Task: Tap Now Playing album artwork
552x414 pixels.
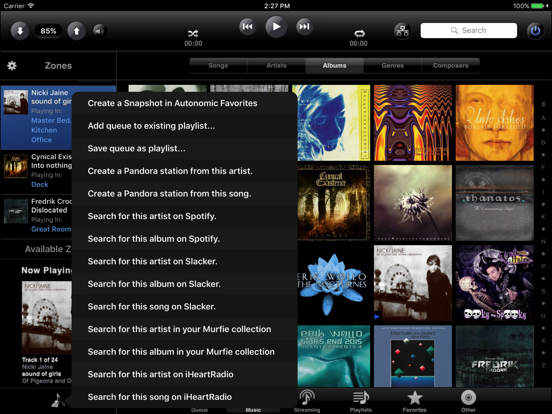Action: (47, 318)
